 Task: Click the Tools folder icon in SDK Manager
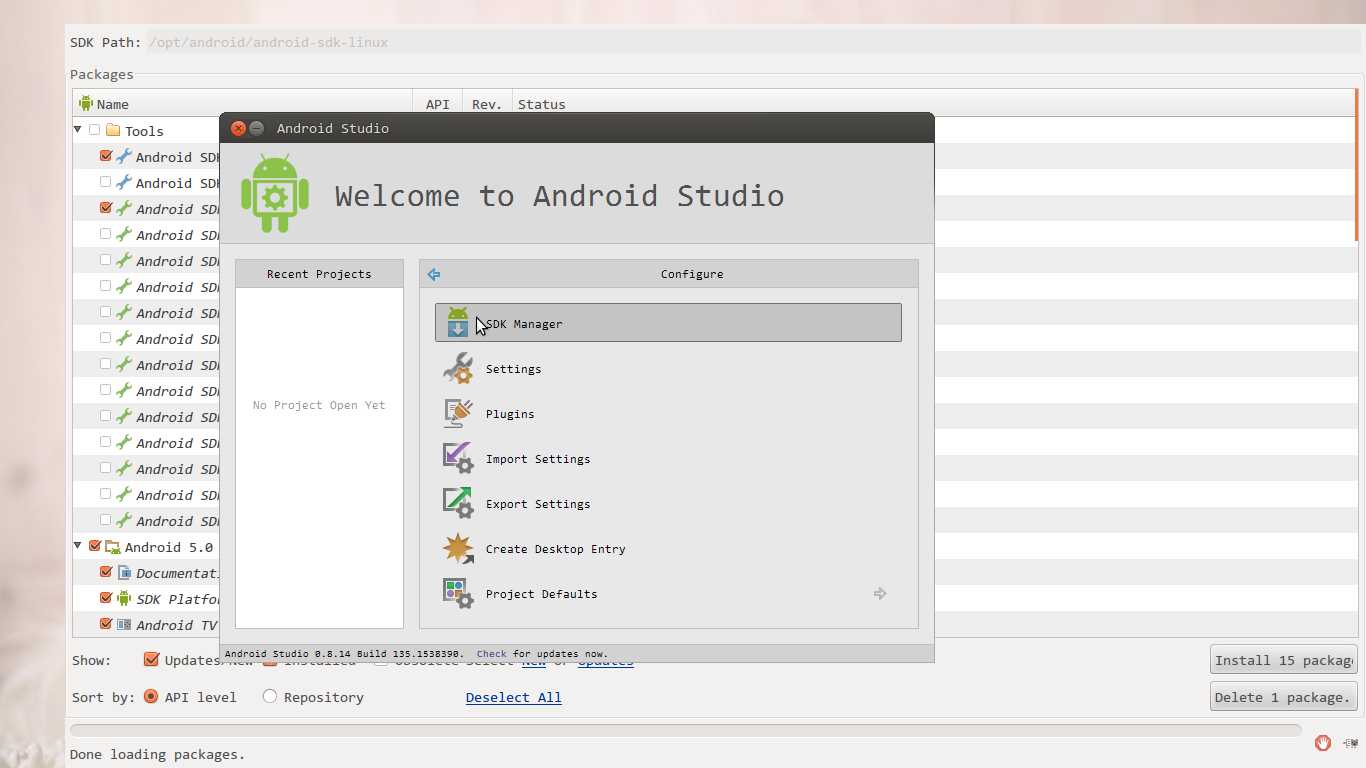coord(113,130)
